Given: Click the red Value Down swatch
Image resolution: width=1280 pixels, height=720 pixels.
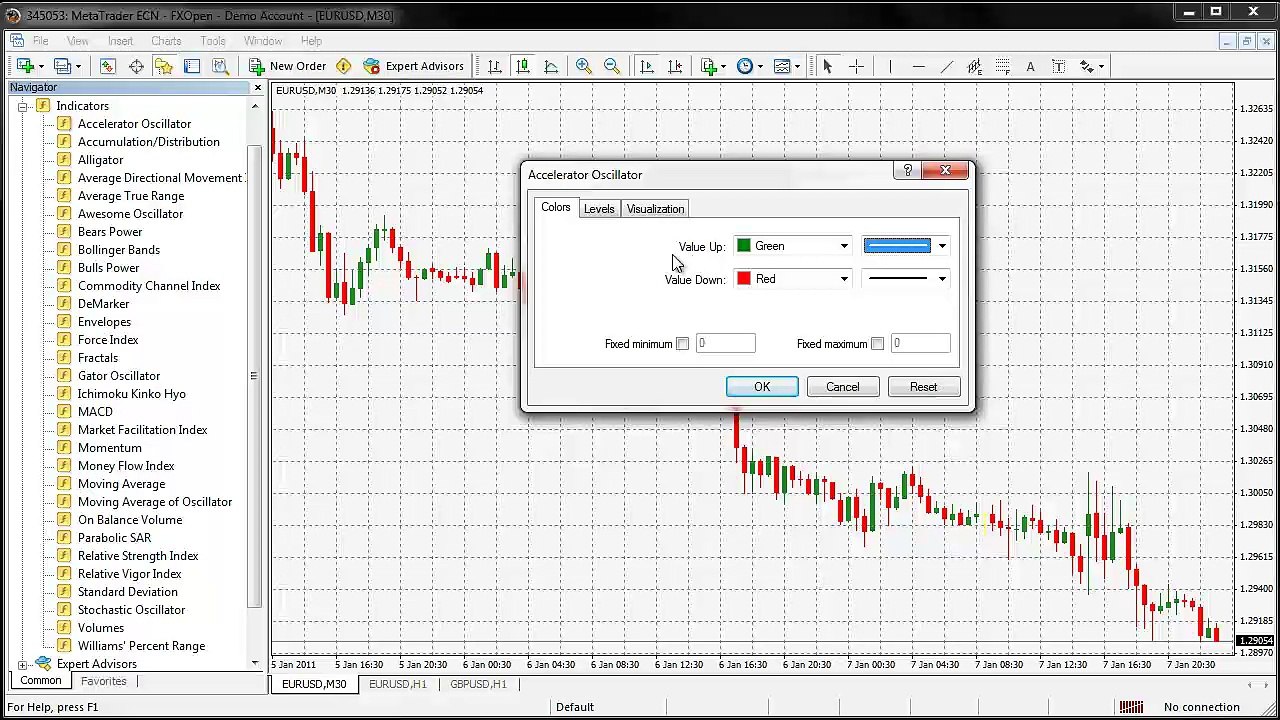Looking at the screenshot, I should point(743,279).
